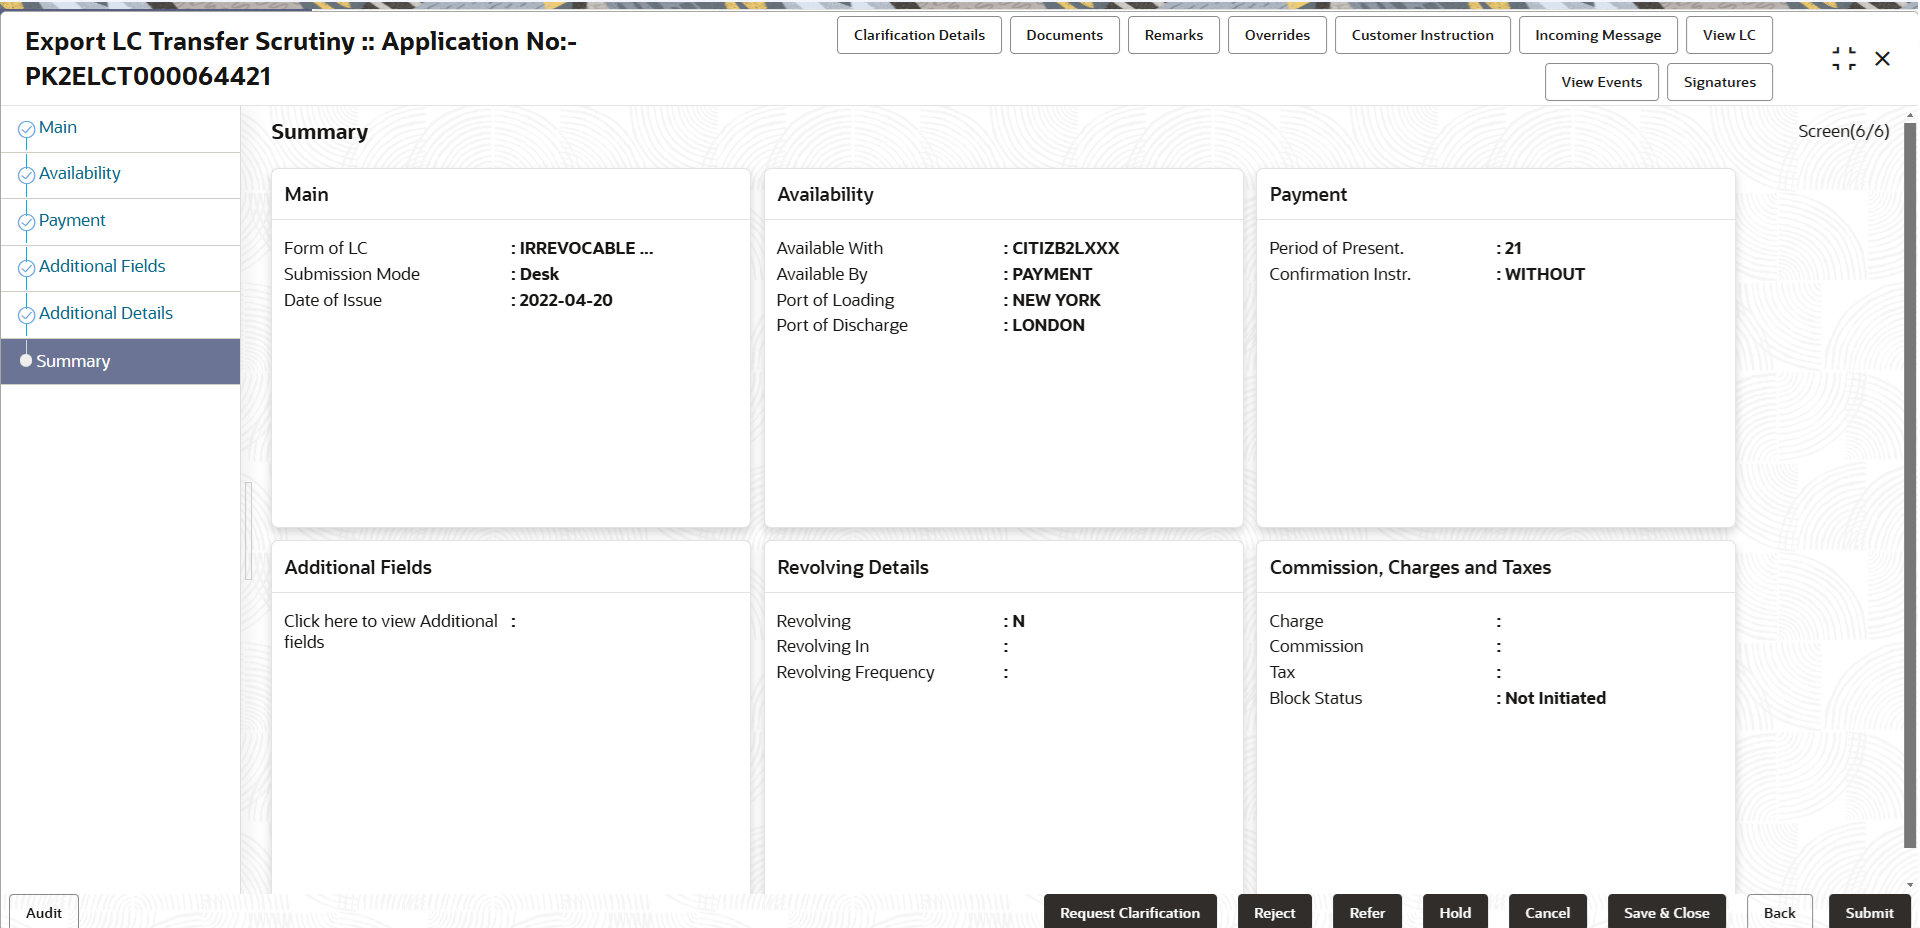Close the Export LC Transfer Scrutiny screen
The image size is (1920, 928).
1882,59
